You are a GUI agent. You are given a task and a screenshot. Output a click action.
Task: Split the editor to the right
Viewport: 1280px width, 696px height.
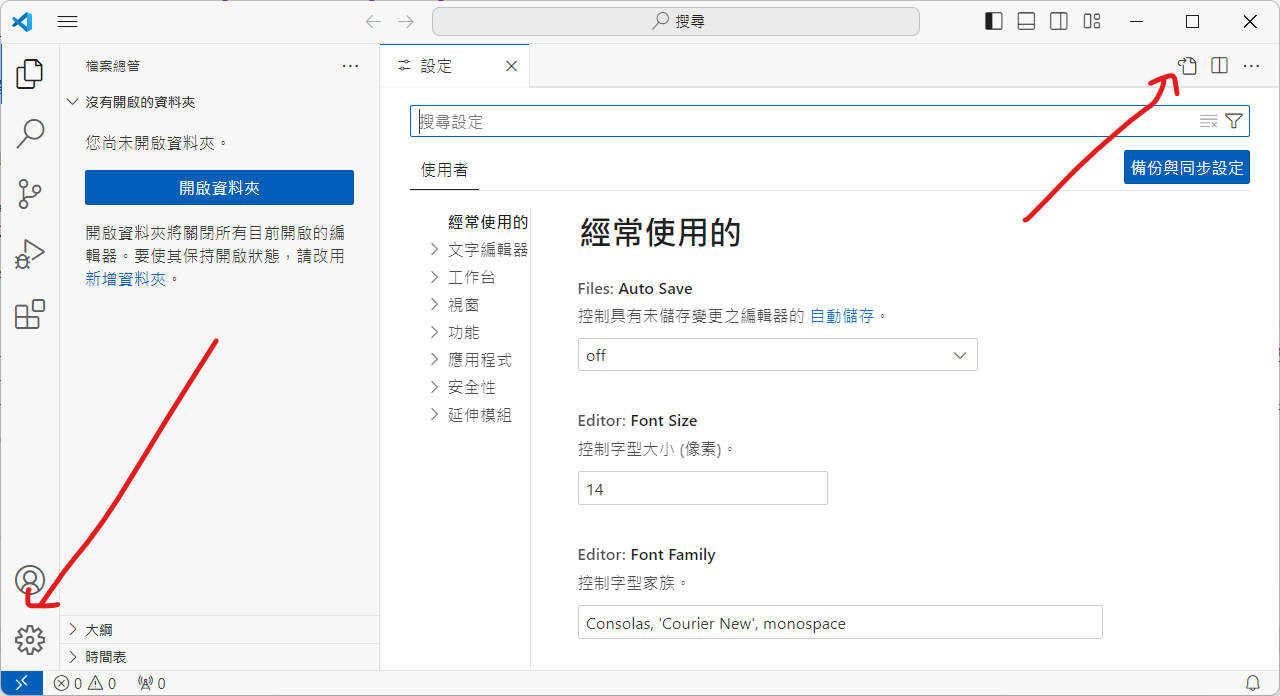pos(1219,66)
